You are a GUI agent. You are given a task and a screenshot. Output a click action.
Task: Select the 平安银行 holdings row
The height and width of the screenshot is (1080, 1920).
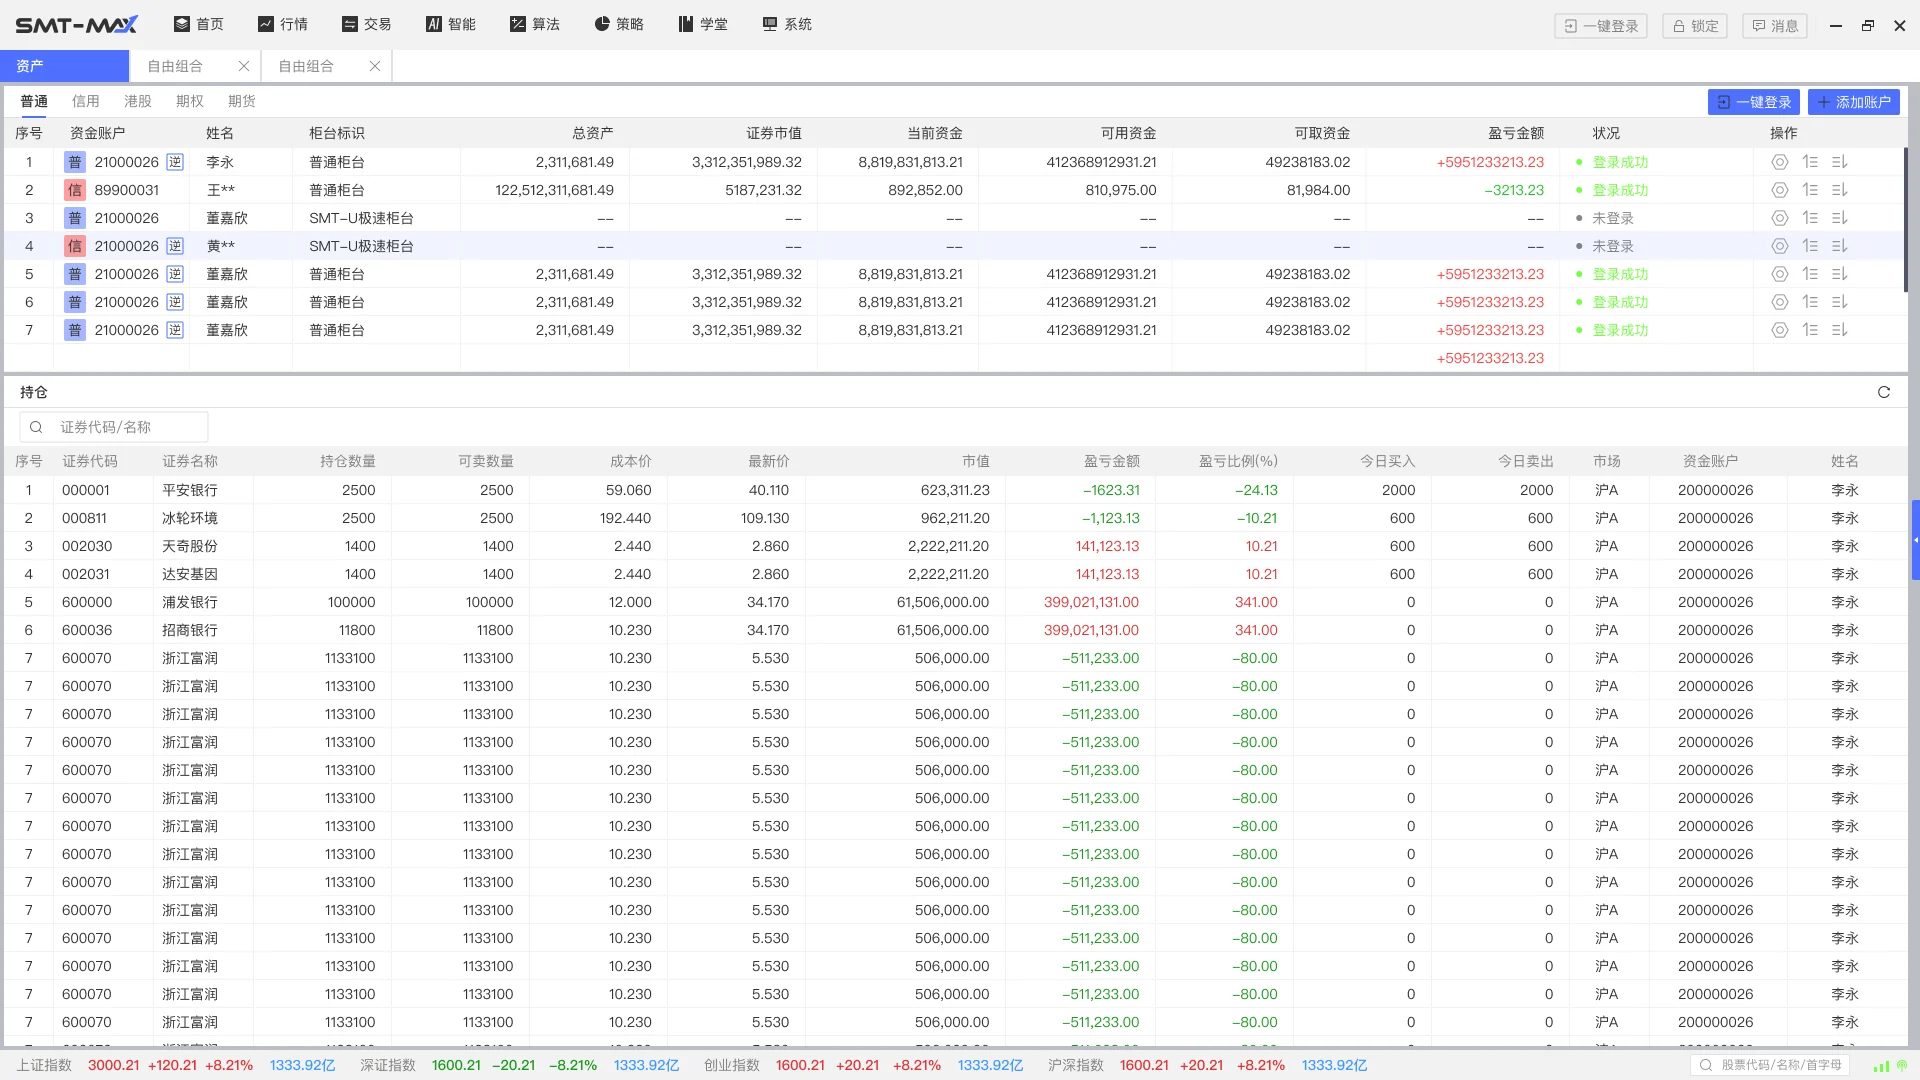pyautogui.click(x=955, y=490)
